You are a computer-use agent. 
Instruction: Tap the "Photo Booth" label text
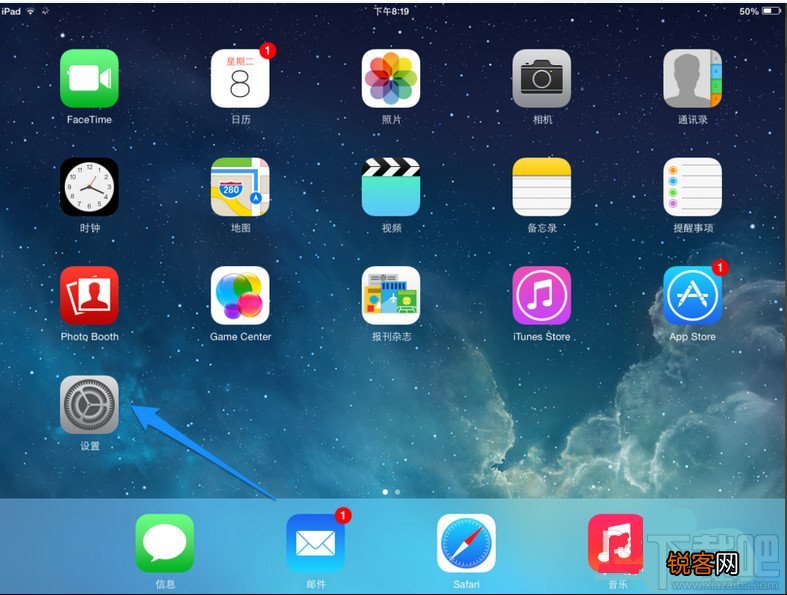(x=89, y=336)
